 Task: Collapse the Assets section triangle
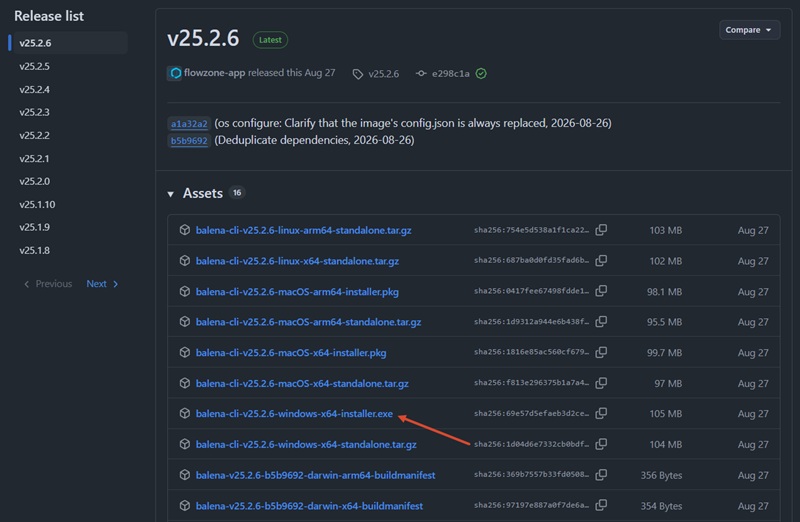(x=170, y=194)
